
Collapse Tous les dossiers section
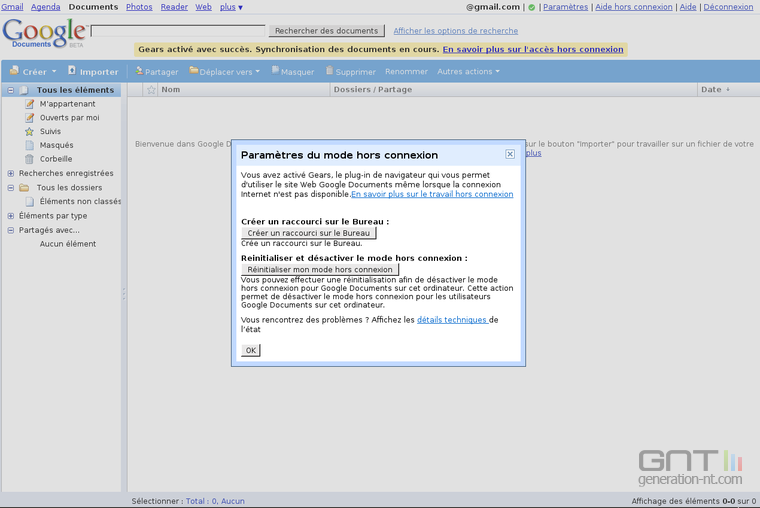click(x=11, y=188)
